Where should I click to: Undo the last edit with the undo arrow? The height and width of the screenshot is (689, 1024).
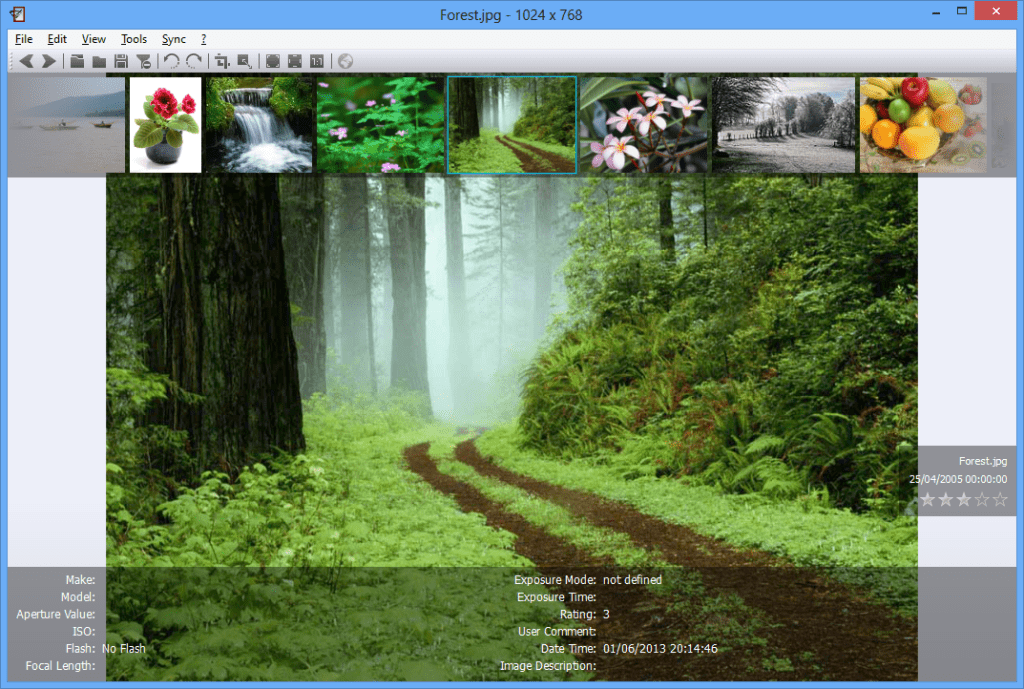click(x=170, y=61)
